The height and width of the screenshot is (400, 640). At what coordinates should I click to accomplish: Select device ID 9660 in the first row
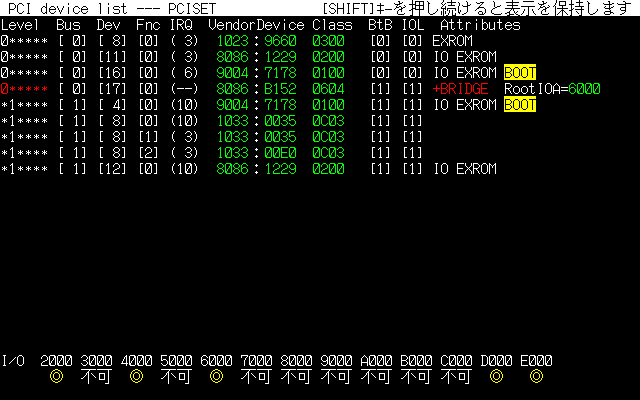click(280, 41)
